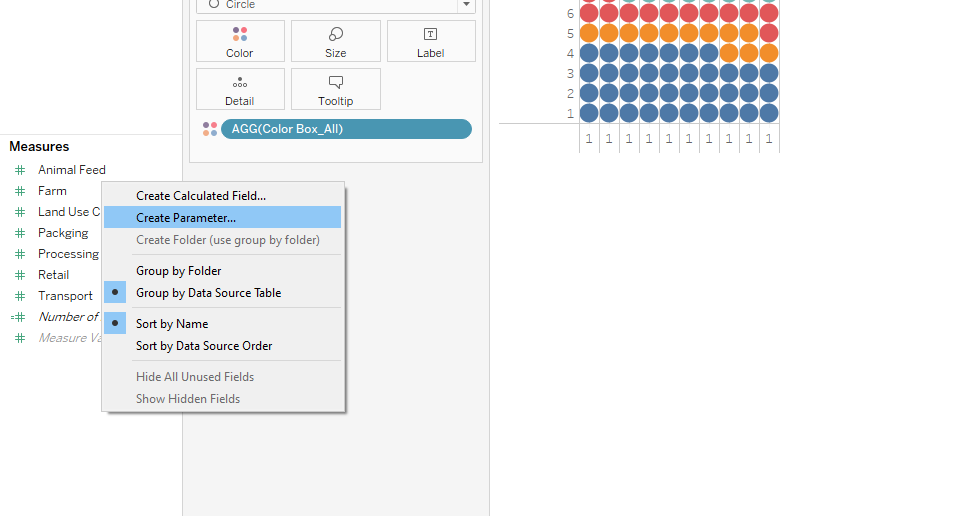Image resolution: width=965 pixels, height=516 pixels.
Task: Click color icon beside AGG(Color Box_All) pill
Action: coord(210,129)
